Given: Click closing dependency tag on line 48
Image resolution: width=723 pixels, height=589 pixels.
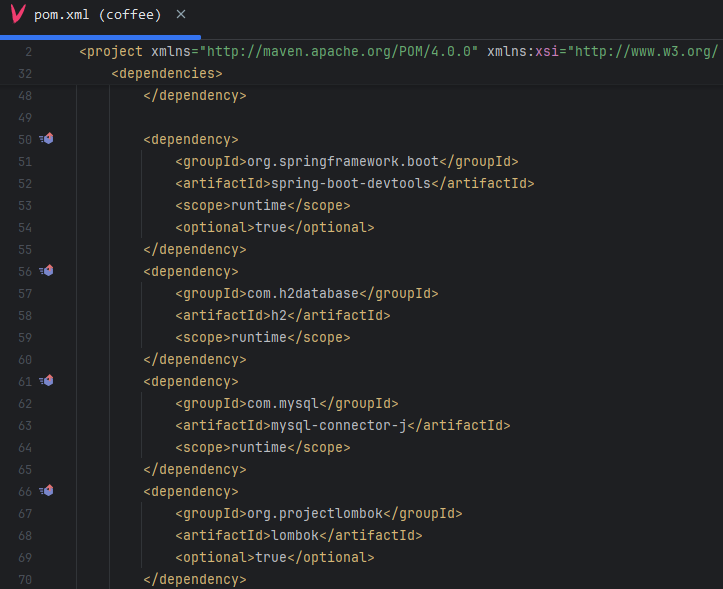Looking at the screenshot, I should (195, 95).
